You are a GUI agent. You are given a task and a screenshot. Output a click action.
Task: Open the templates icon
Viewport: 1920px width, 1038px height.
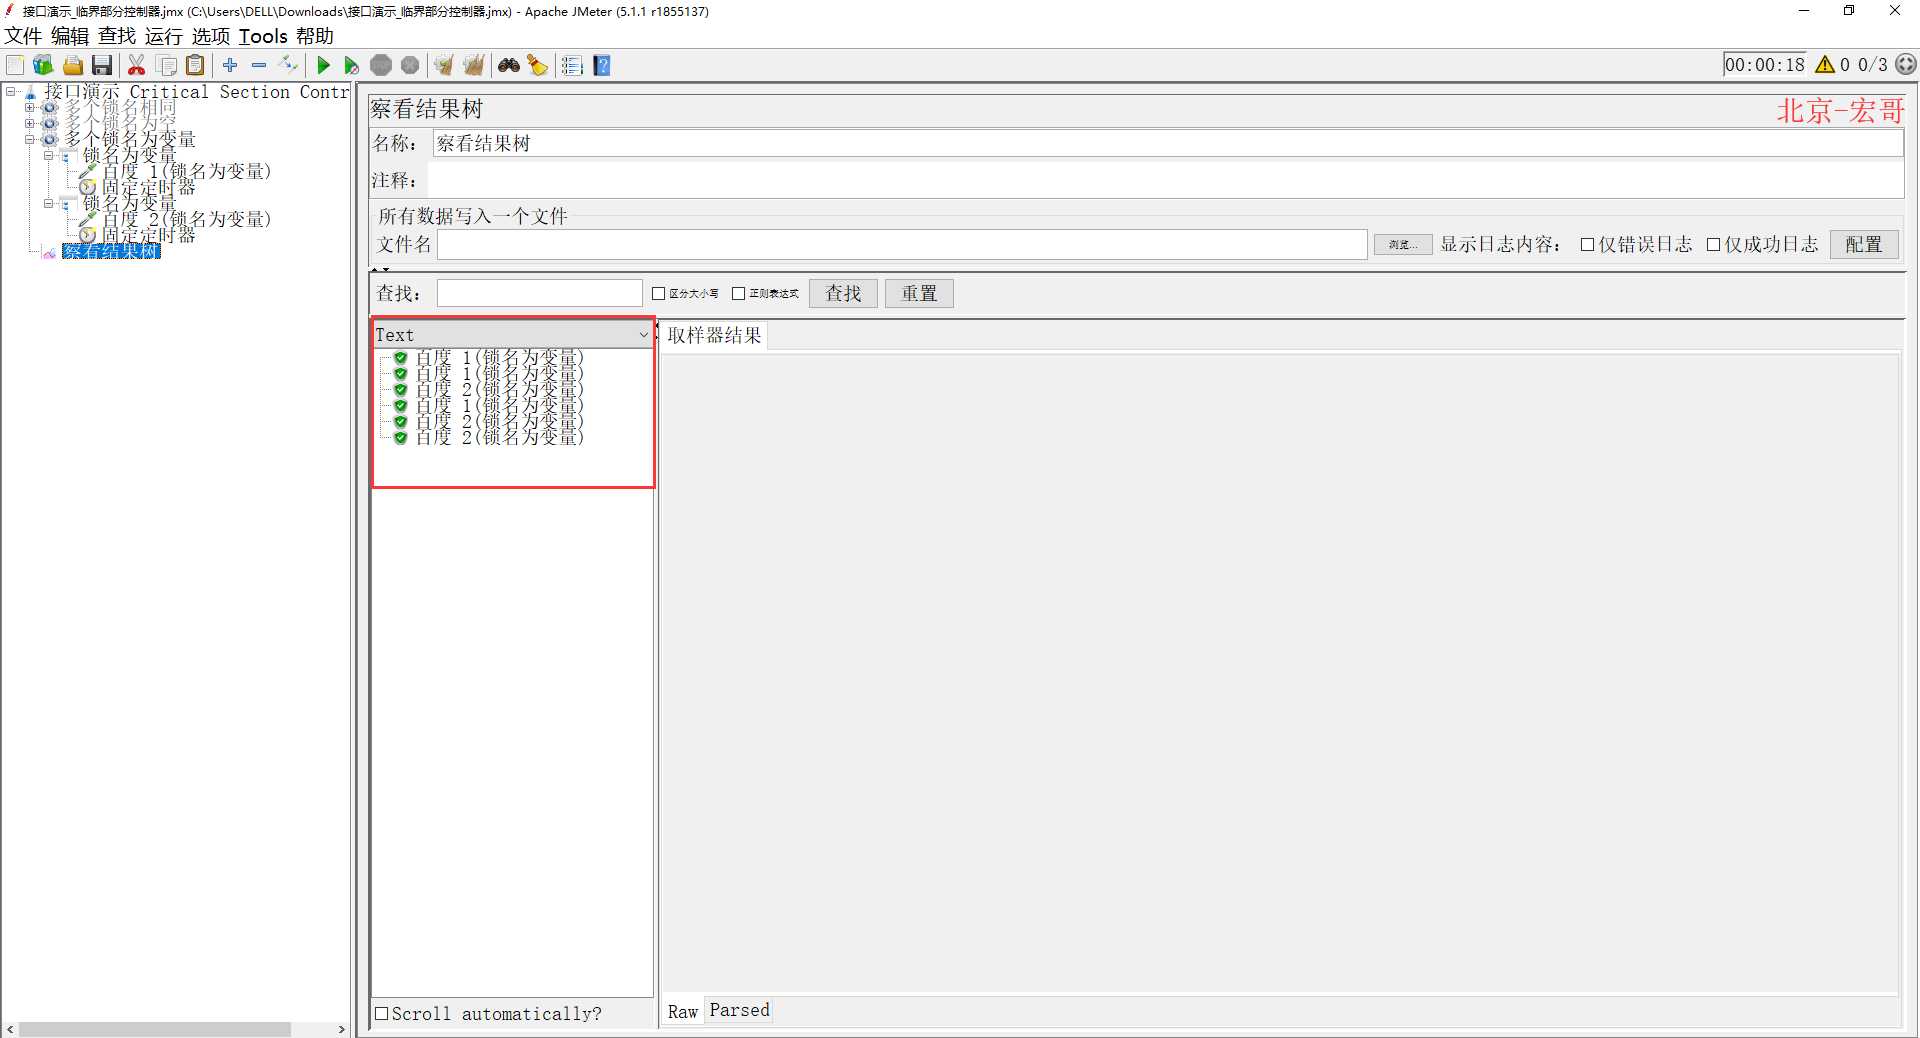(43, 65)
